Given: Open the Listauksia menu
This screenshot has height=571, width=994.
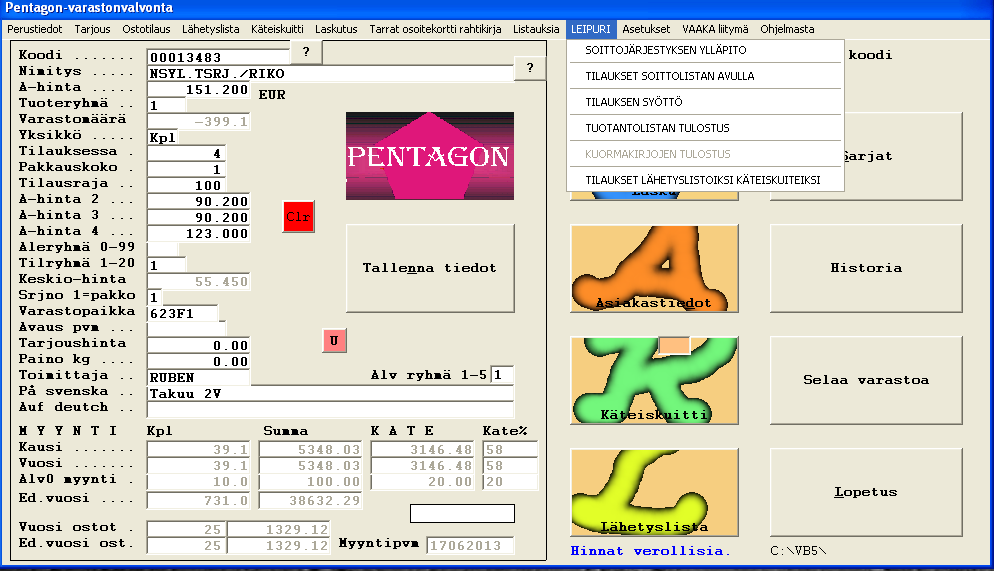Looking at the screenshot, I should click(536, 29).
